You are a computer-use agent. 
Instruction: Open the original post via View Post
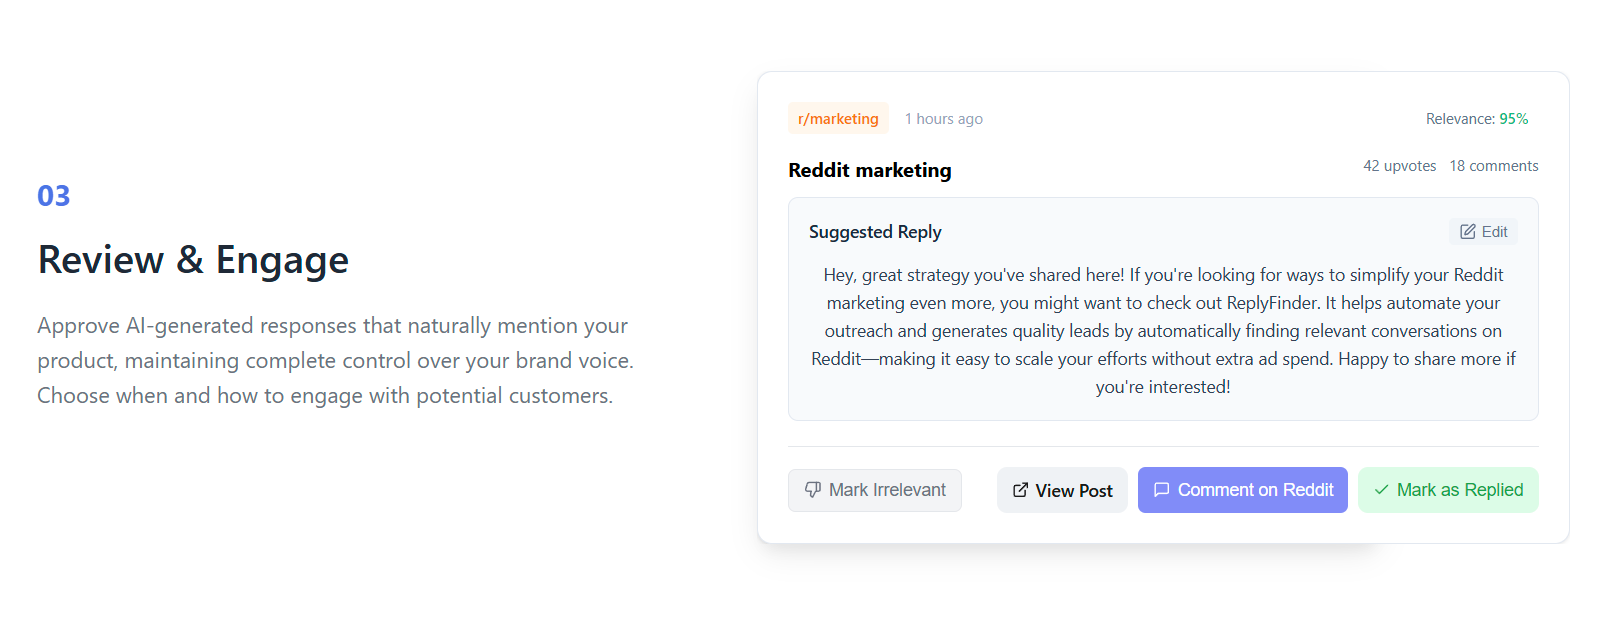[1062, 490]
